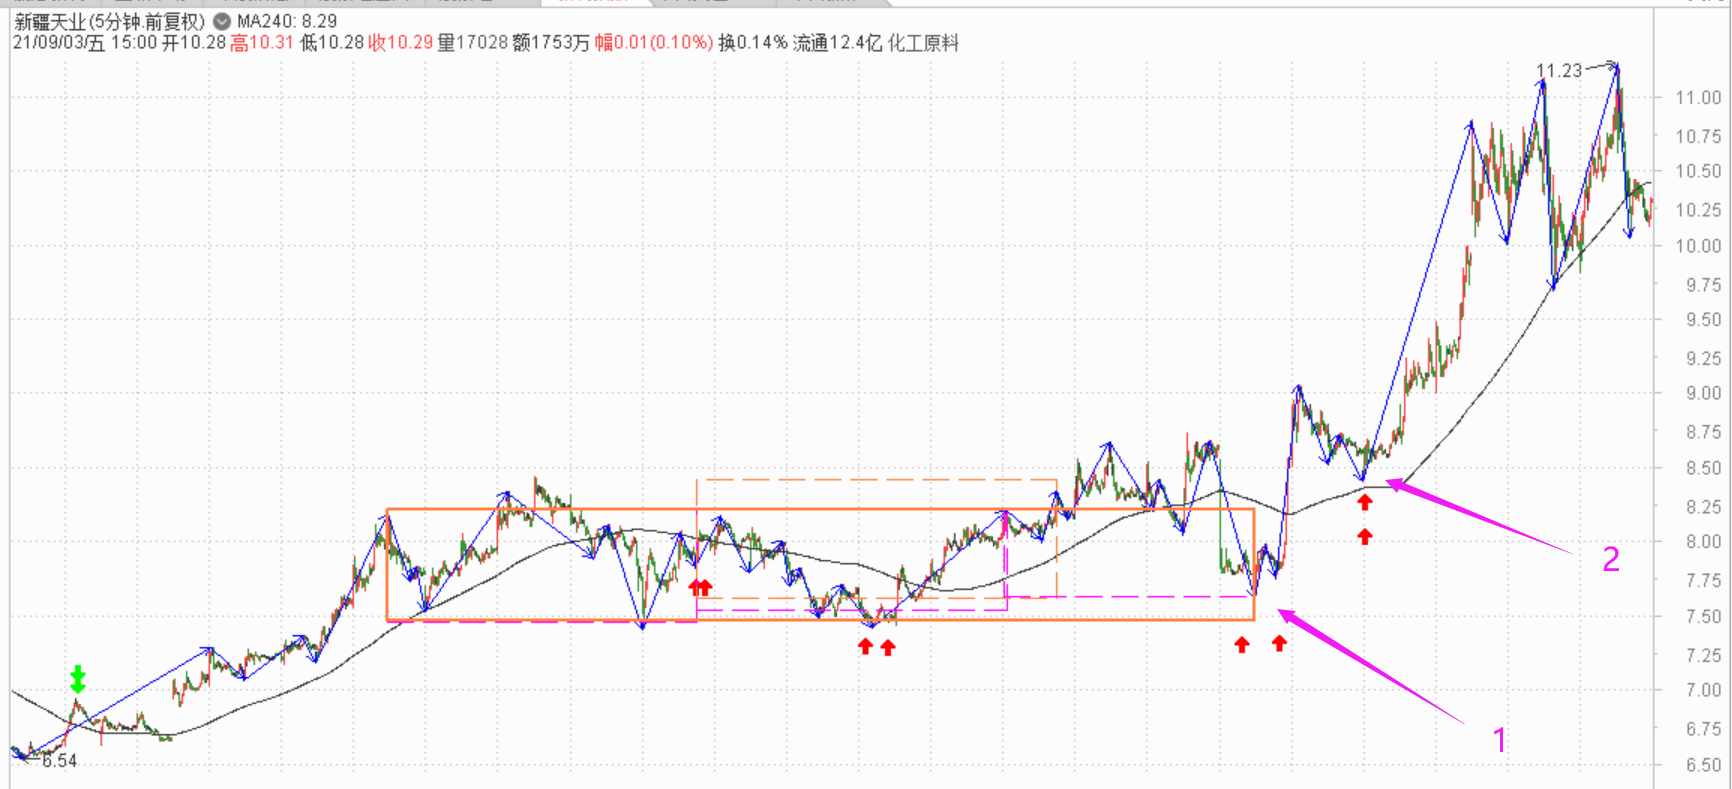This screenshot has width=1732, height=789.
Task: Click the 11.23 highest price marker
Action: click(x=1559, y=71)
